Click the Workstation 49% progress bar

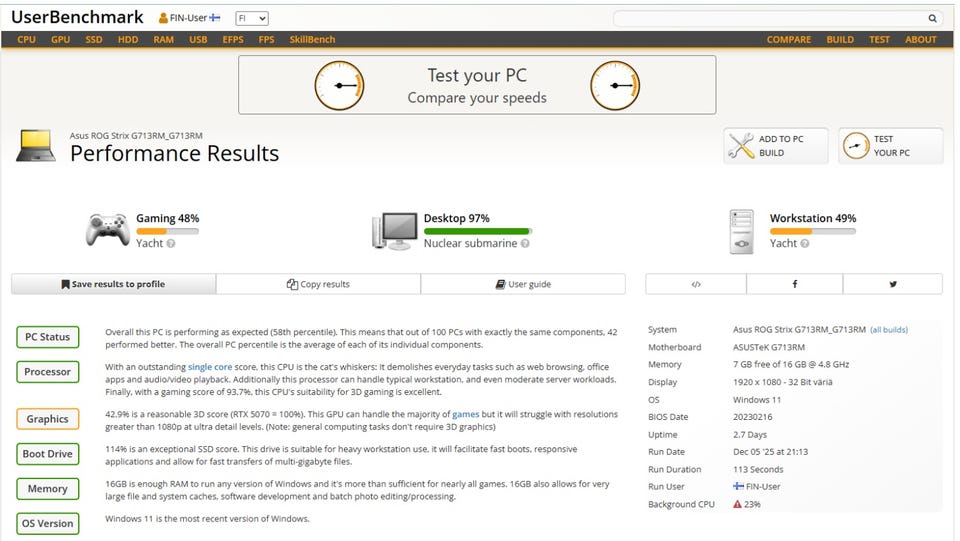tap(812, 231)
